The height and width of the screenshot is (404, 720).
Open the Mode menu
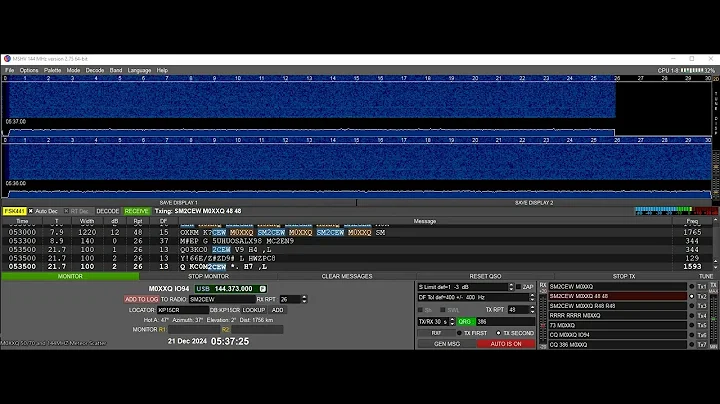click(73, 70)
